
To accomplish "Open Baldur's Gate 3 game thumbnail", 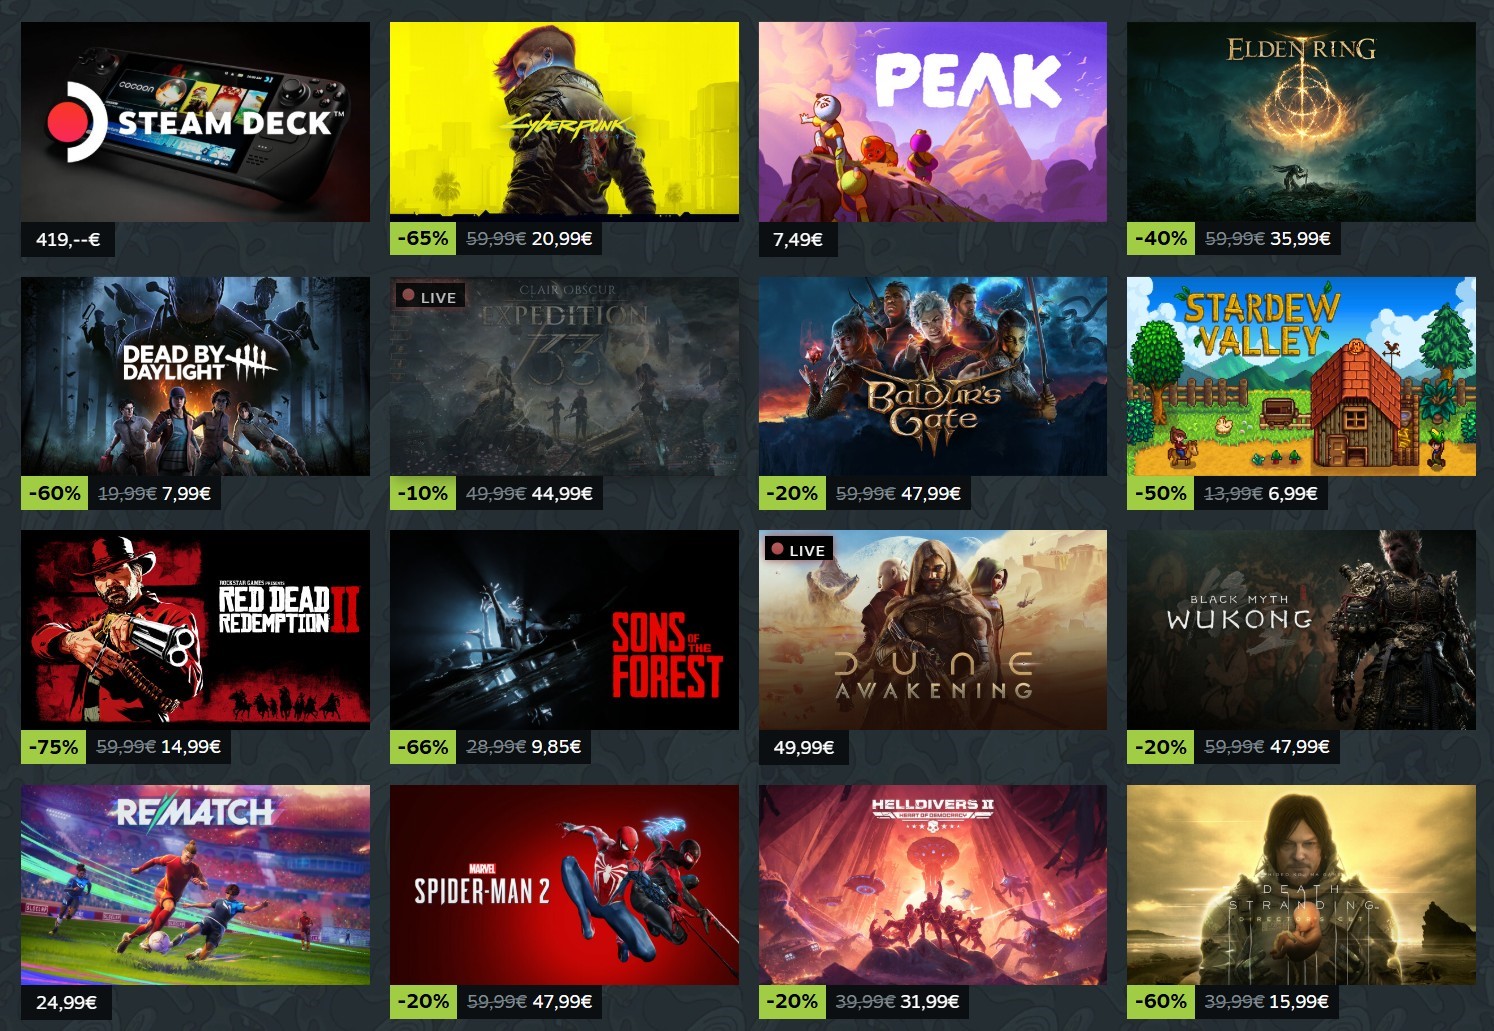I will coord(933,376).
